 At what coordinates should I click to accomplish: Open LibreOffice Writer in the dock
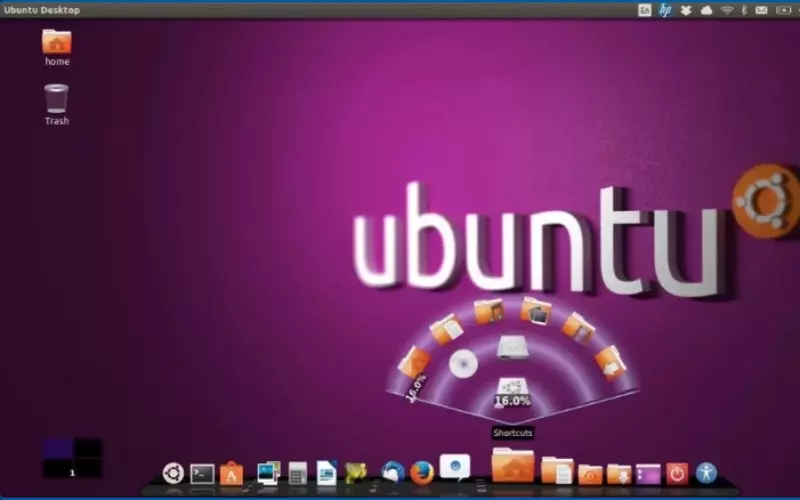tap(327, 472)
